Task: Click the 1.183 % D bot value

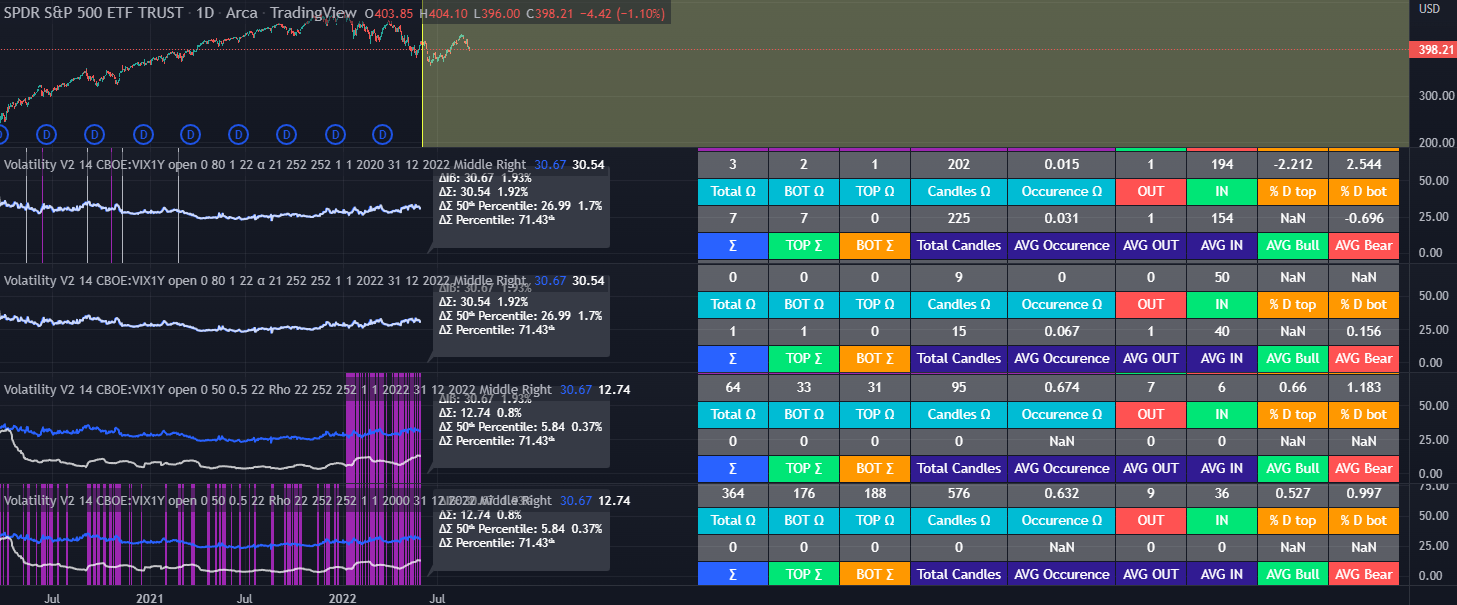Action: pyautogui.click(x=1364, y=387)
